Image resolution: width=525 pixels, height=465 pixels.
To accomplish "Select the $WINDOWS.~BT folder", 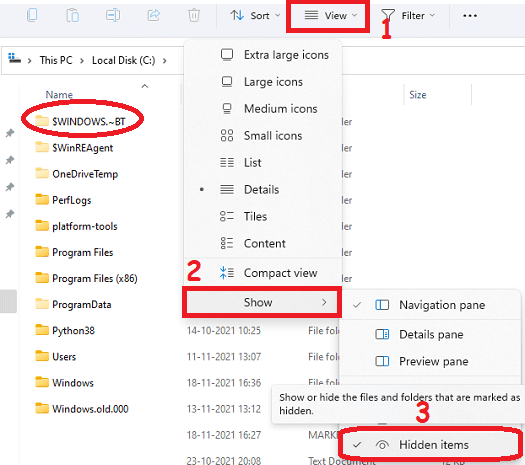I will coord(80,121).
